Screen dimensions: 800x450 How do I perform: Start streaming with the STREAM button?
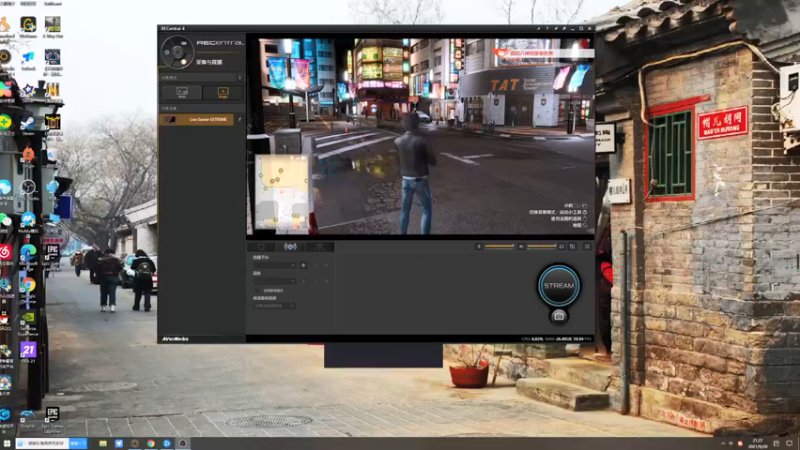[x=559, y=285]
